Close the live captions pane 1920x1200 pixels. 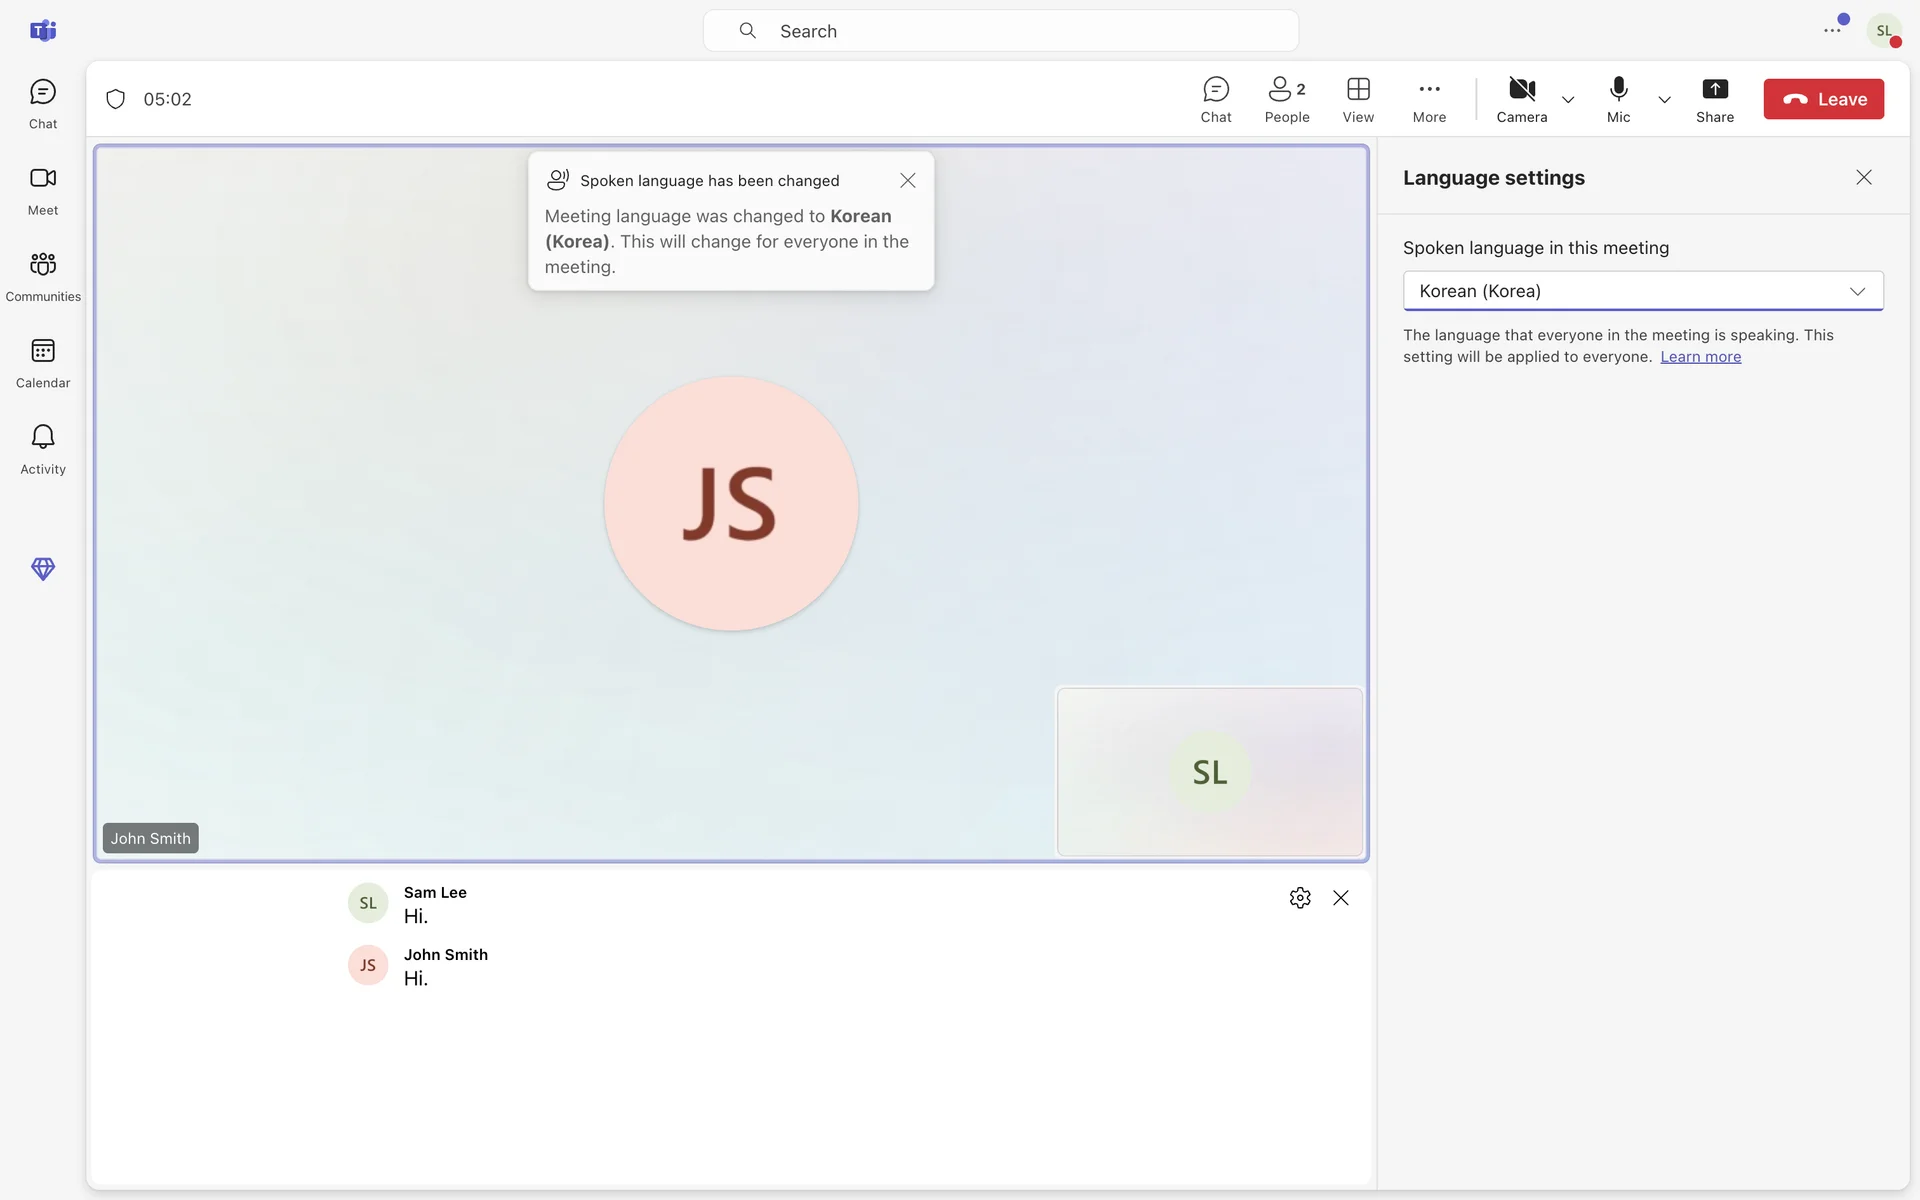[x=1340, y=898]
